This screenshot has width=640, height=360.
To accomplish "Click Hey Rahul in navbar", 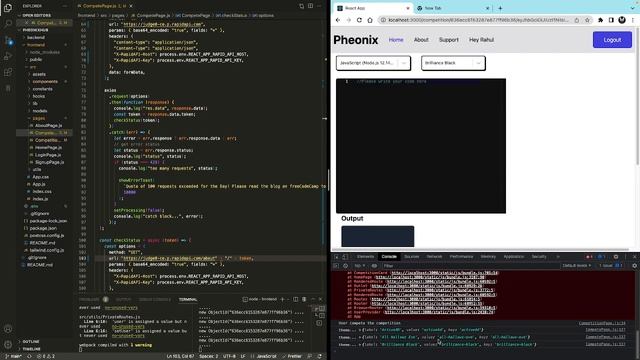I will [481, 40].
